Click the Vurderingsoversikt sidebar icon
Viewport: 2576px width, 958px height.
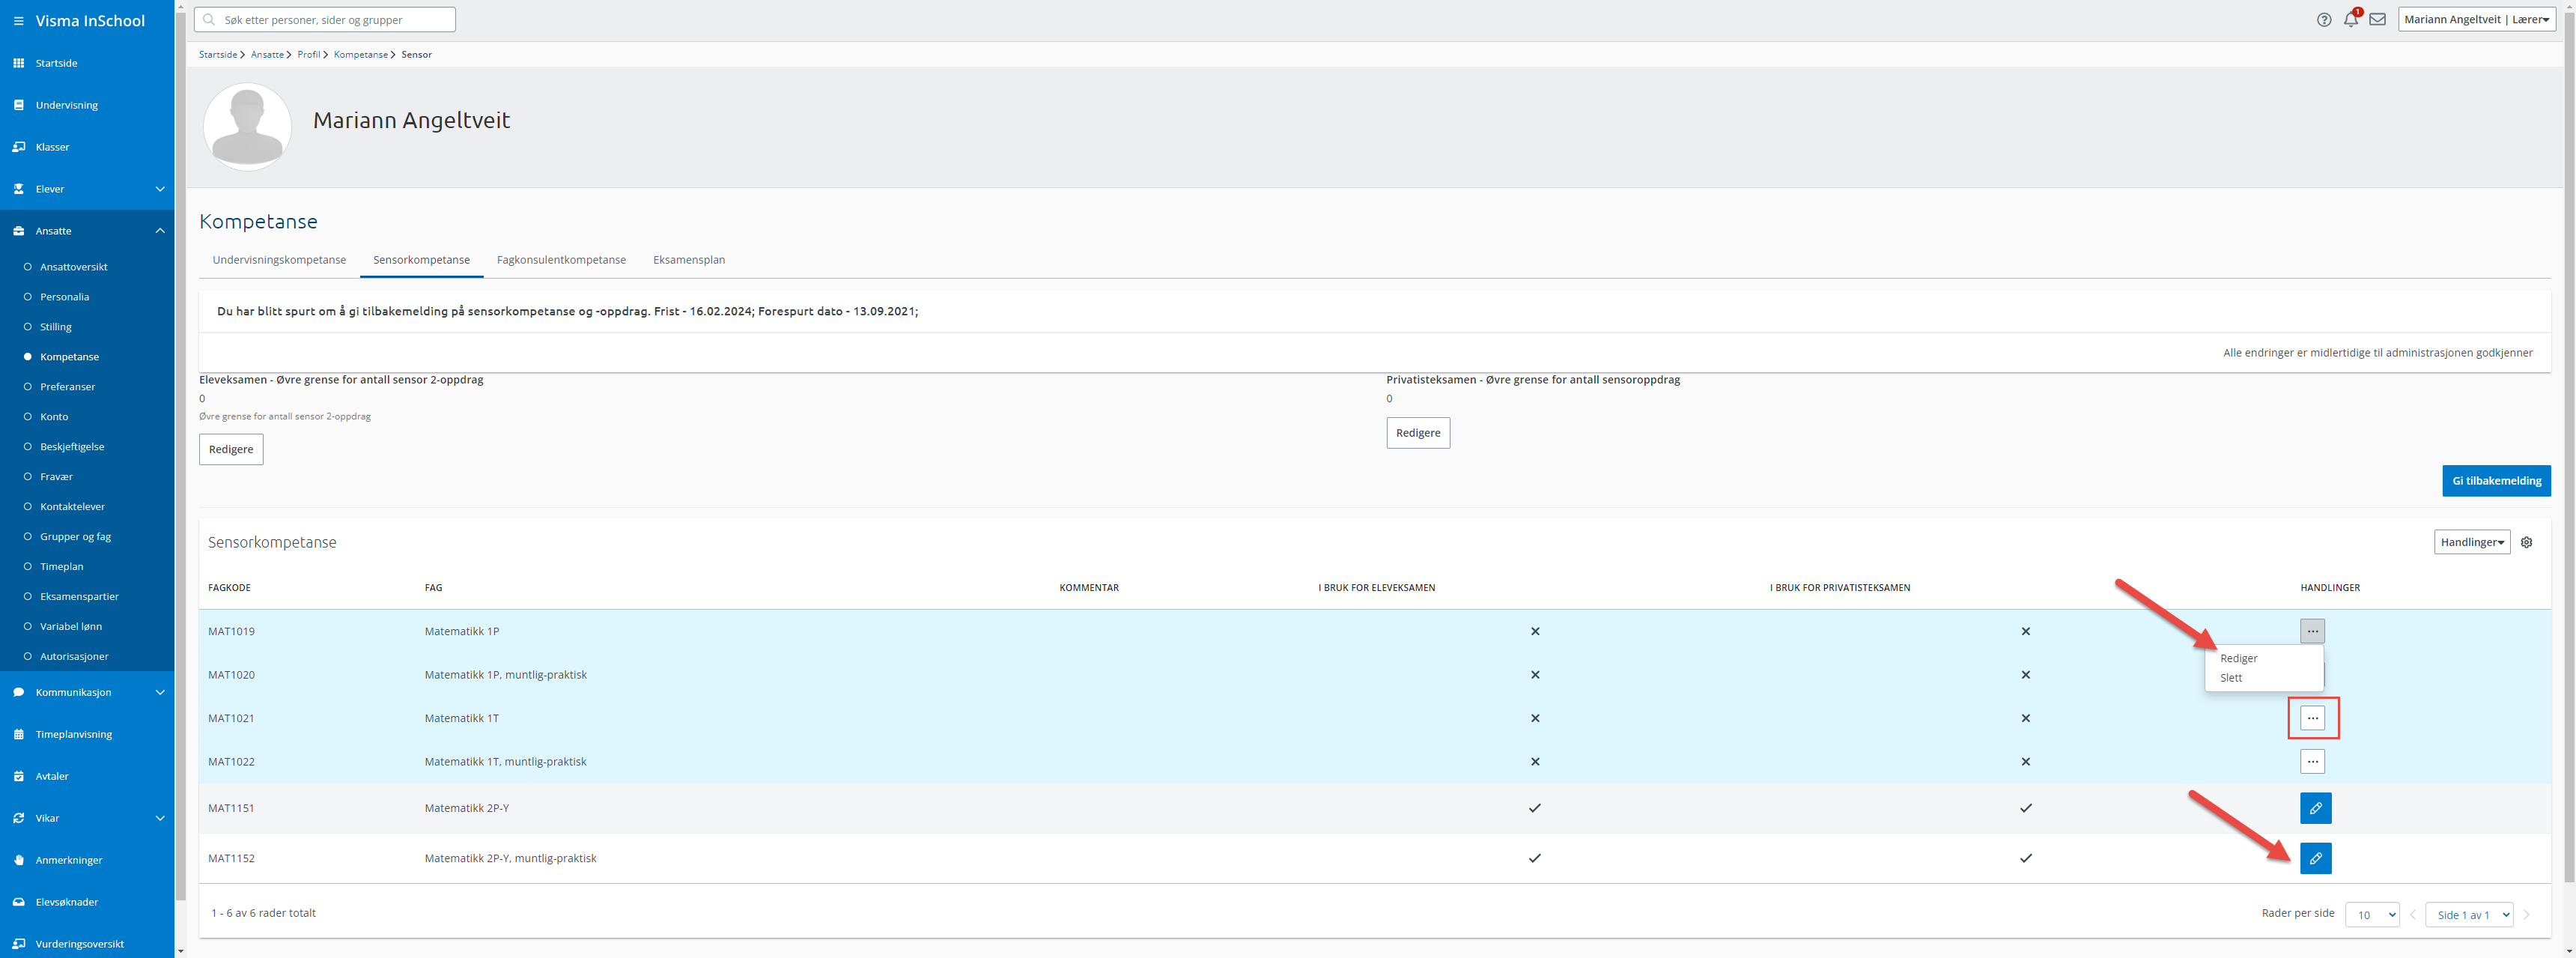pos(18,944)
